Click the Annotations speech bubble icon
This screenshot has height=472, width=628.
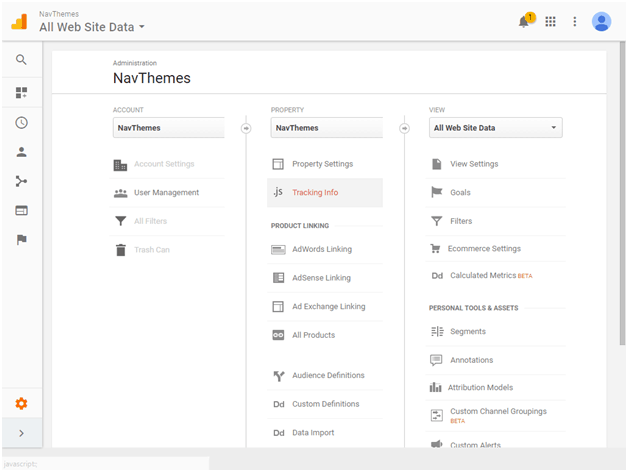436,360
